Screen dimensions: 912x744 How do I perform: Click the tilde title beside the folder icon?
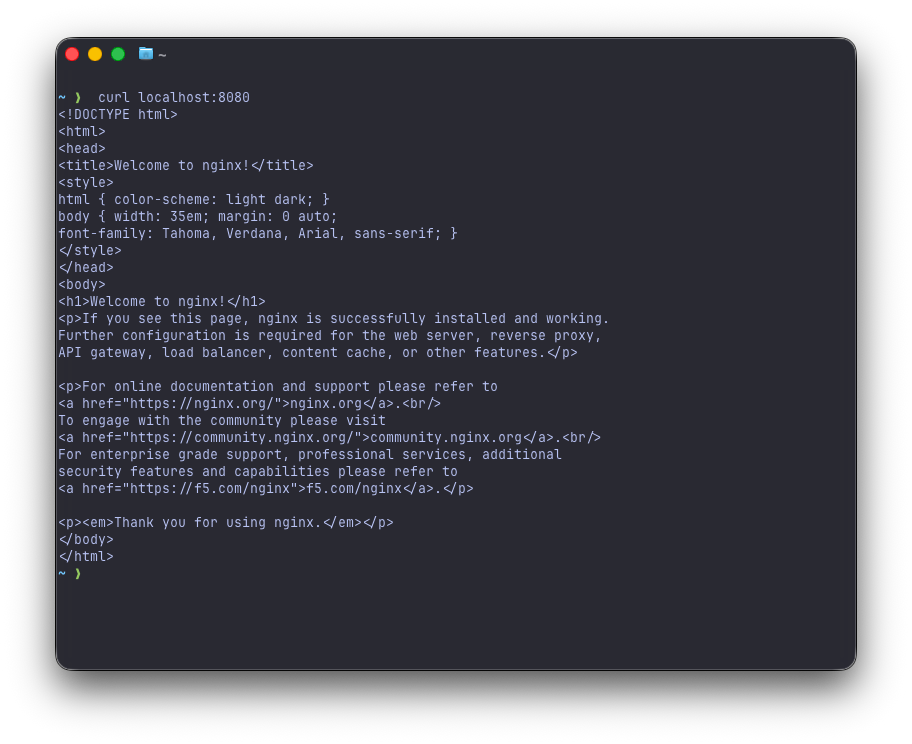pos(162,55)
